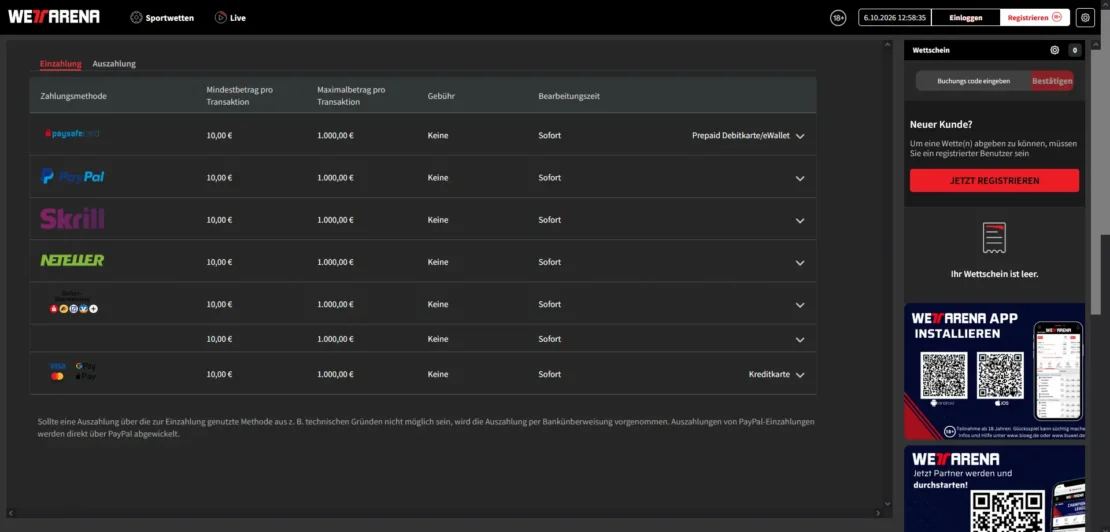Select the Einzahlung tab

click(x=60, y=64)
